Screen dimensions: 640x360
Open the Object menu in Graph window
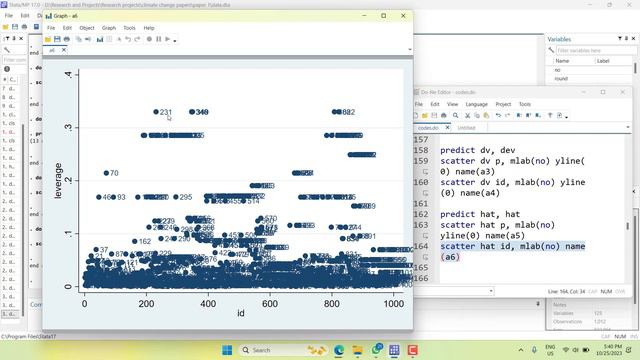87,28
